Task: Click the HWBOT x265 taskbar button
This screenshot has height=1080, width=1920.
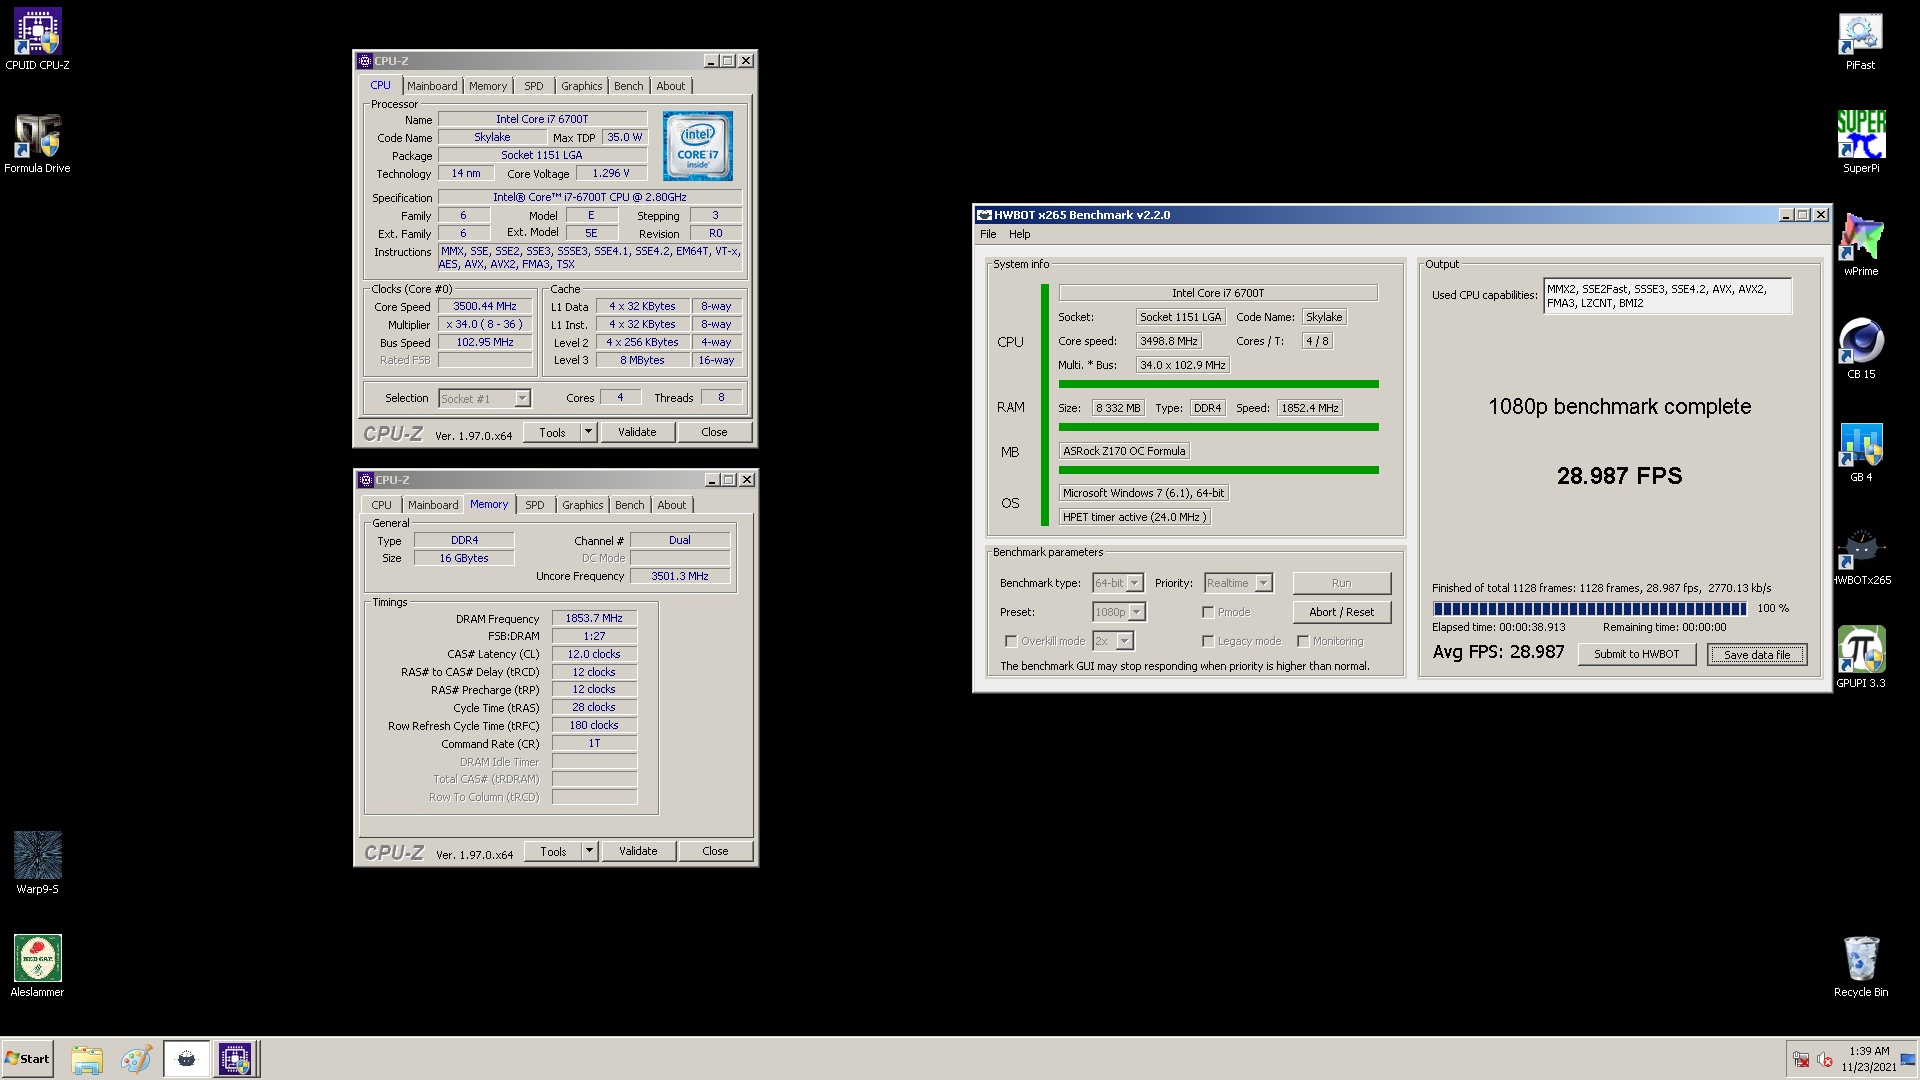Action: click(186, 1059)
